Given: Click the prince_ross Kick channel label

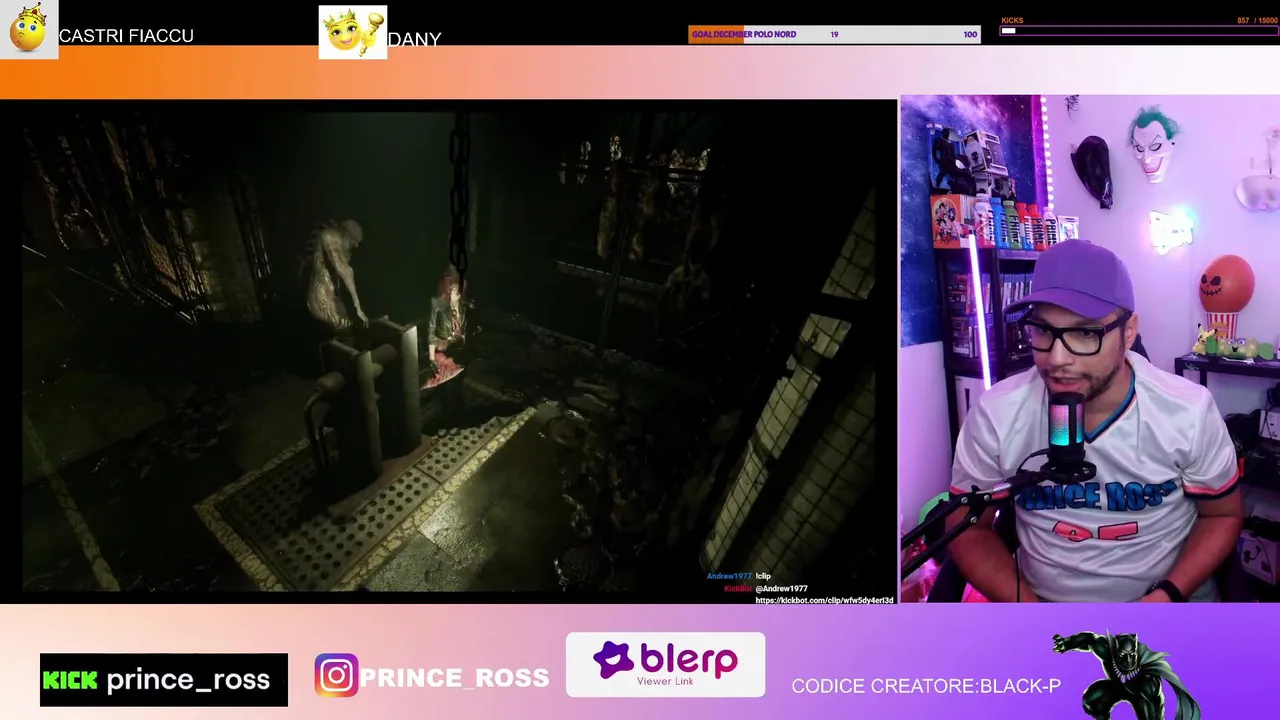Looking at the screenshot, I should pos(188,680).
